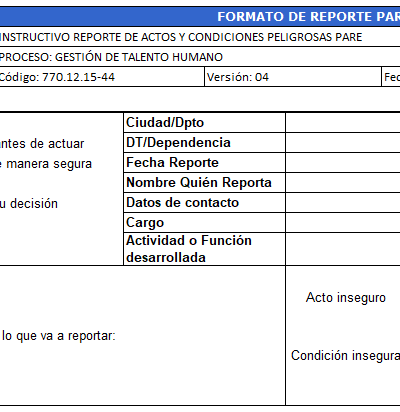
Task: Select the Nombre Quién Reporta label
Action: click(x=199, y=183)
